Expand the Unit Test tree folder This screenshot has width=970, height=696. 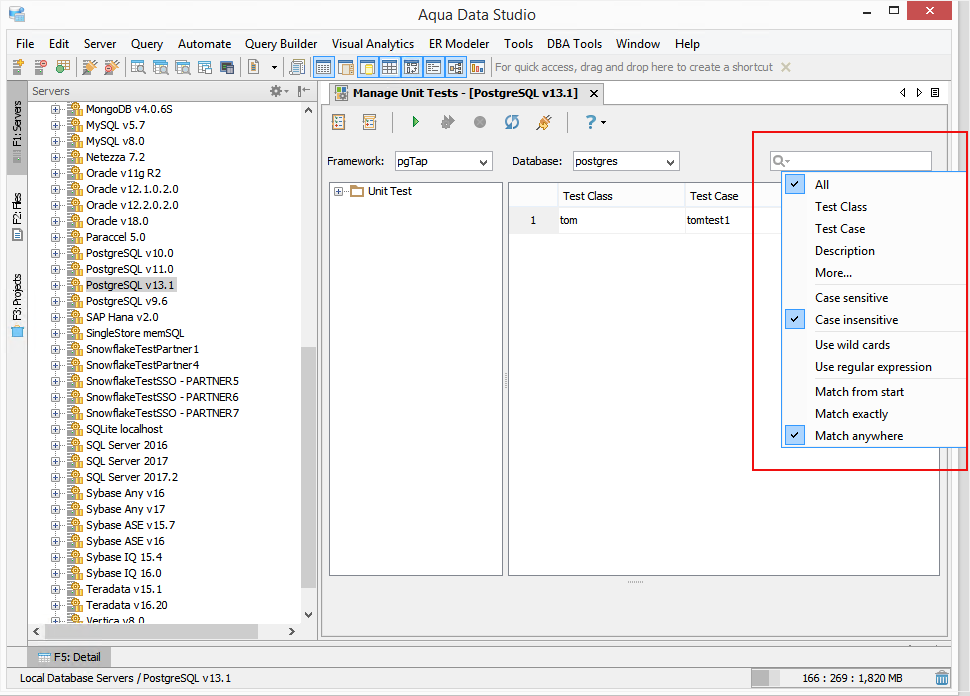click(x=338, y=192)
